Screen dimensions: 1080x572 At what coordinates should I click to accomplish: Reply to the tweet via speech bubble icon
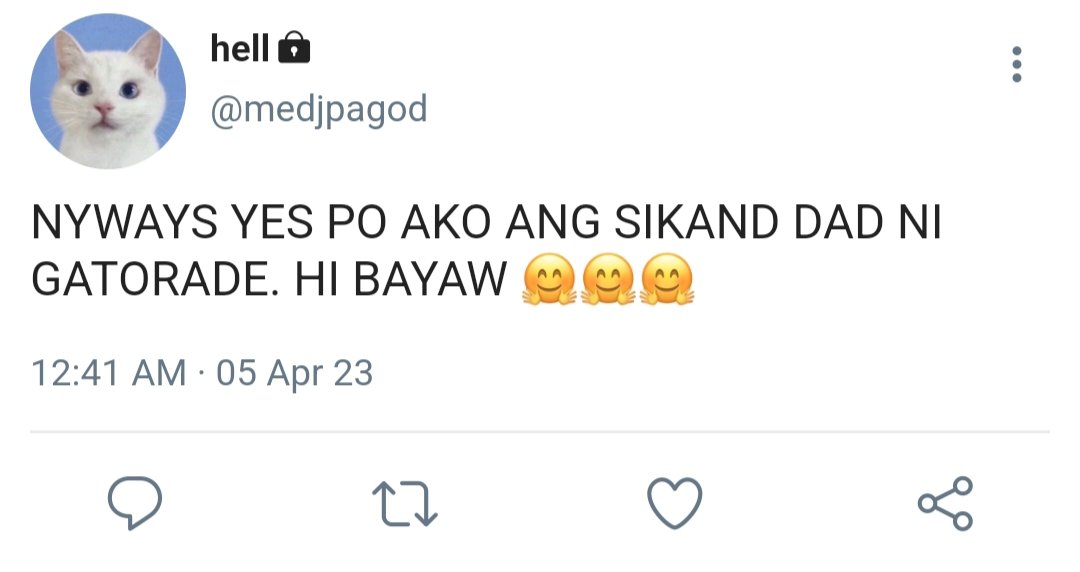(x=135, y=502)
